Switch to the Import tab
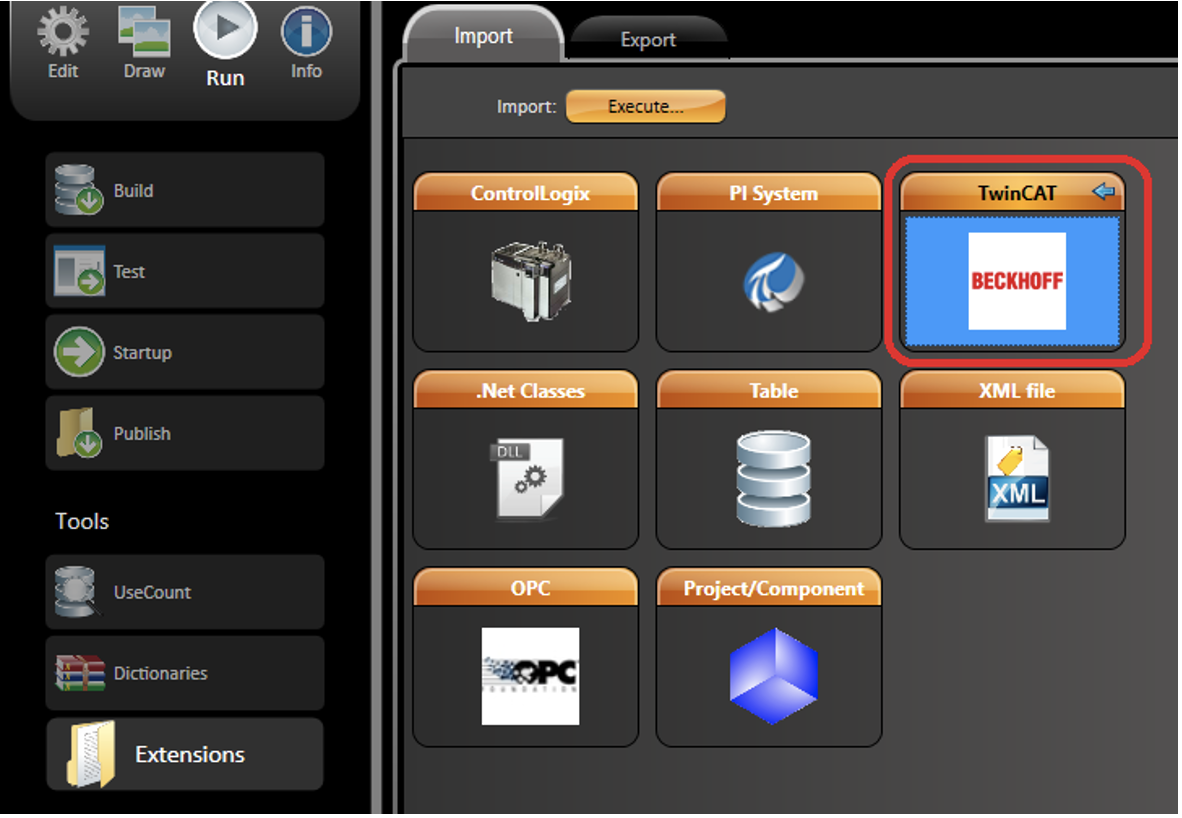1182x818 pixels. pos(483,35)
